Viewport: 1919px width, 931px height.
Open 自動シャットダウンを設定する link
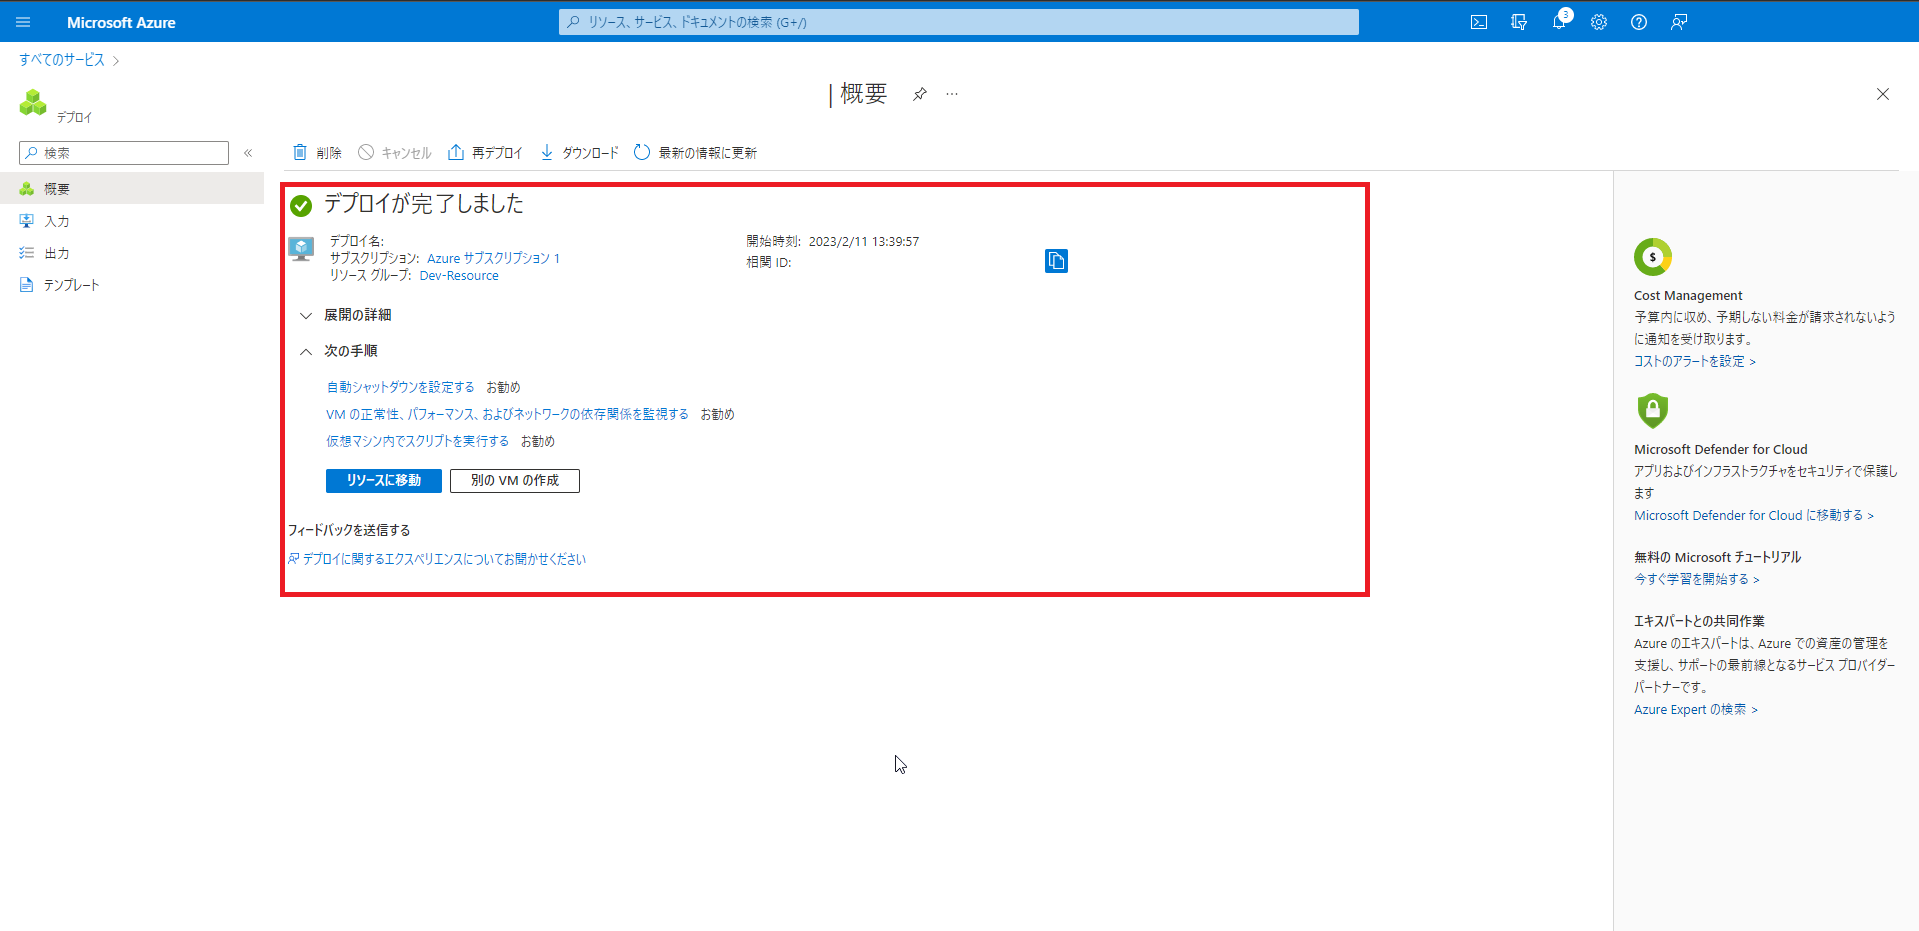[400, 387]
